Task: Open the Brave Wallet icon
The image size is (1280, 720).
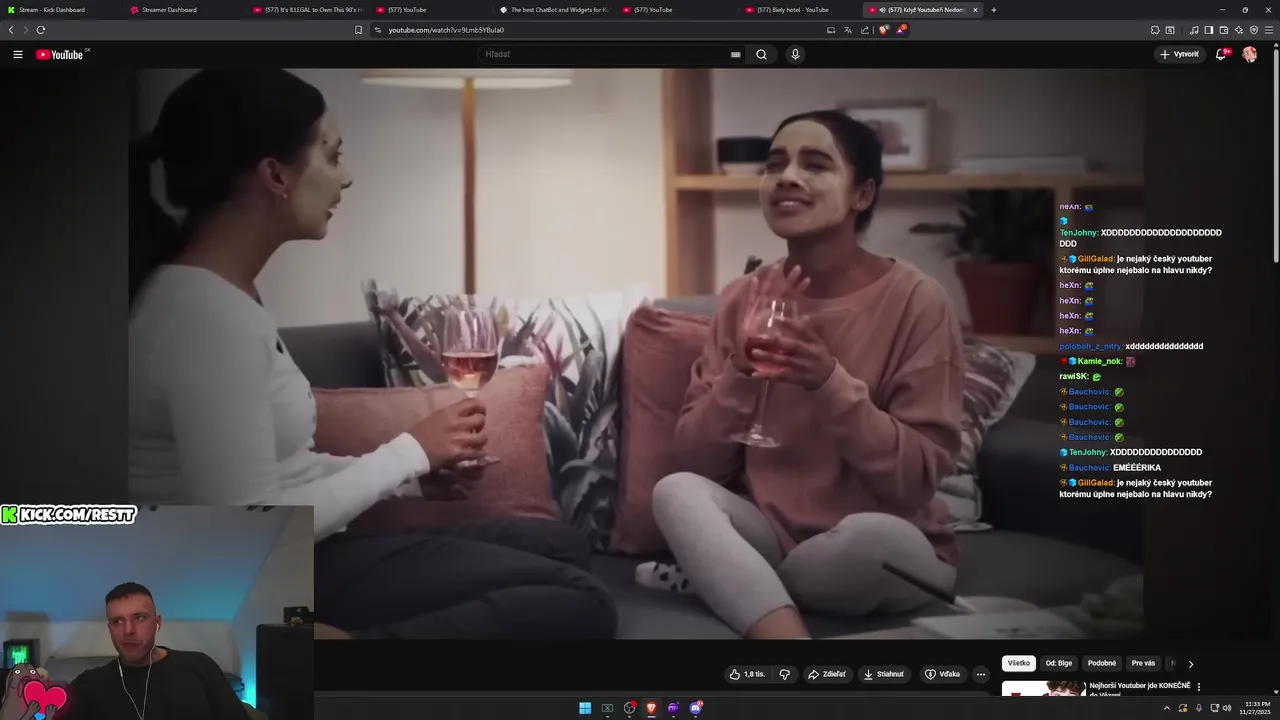Action: (1224, 30)
